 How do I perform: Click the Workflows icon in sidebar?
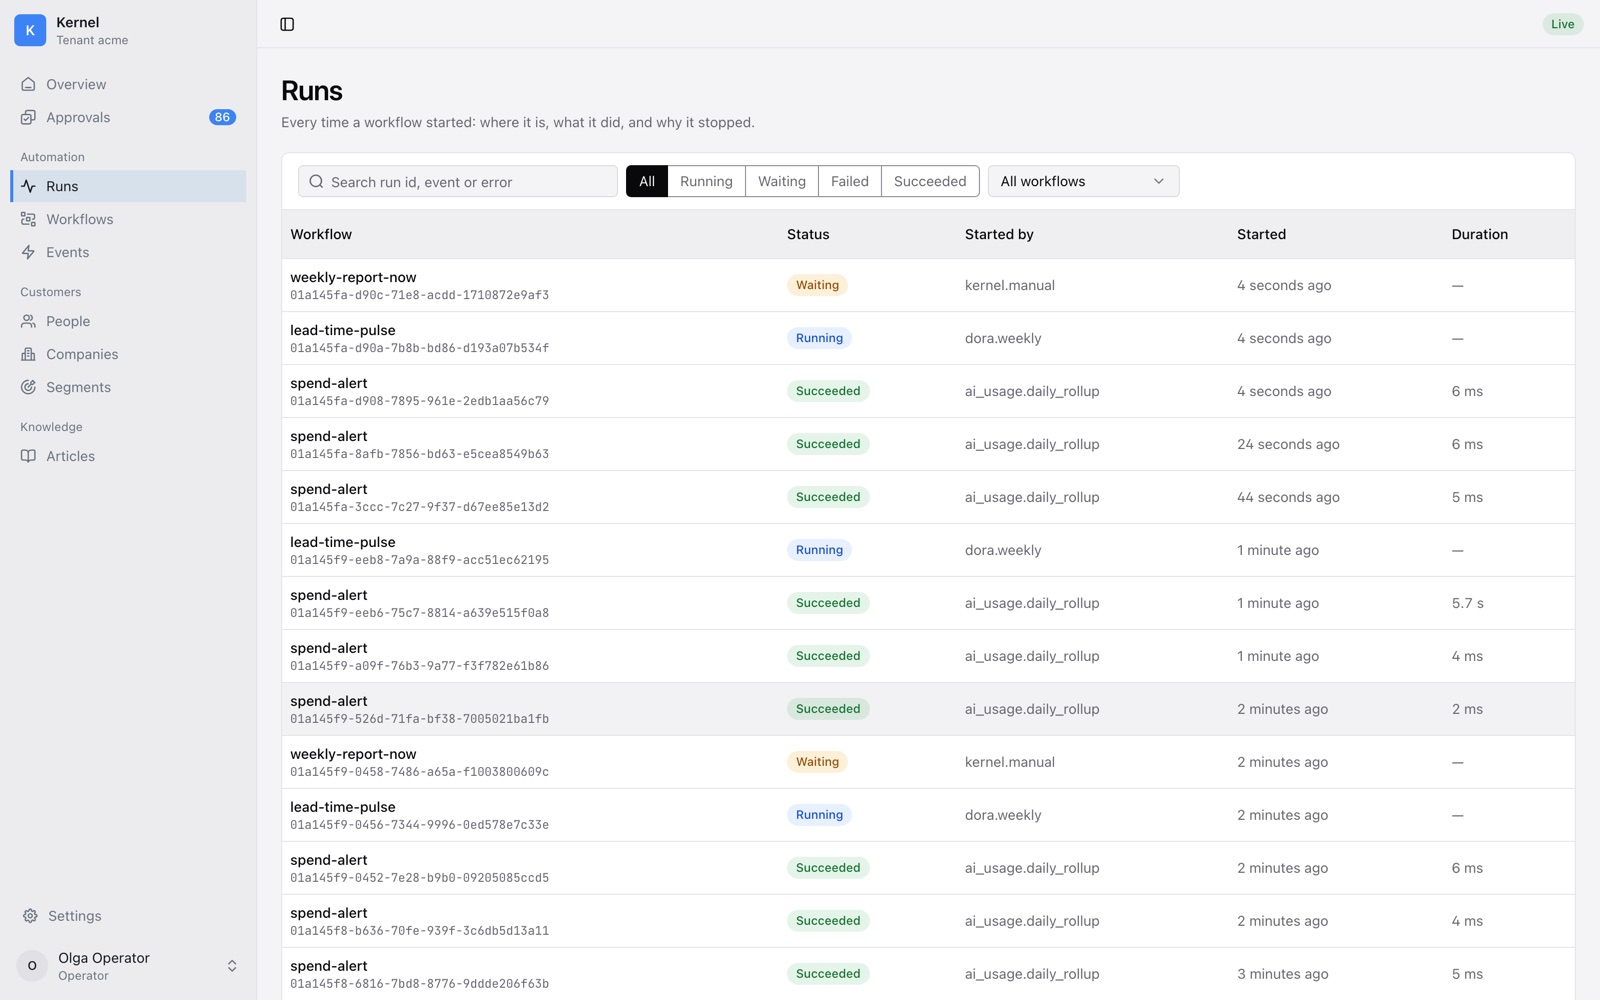[x=28, y=219]
